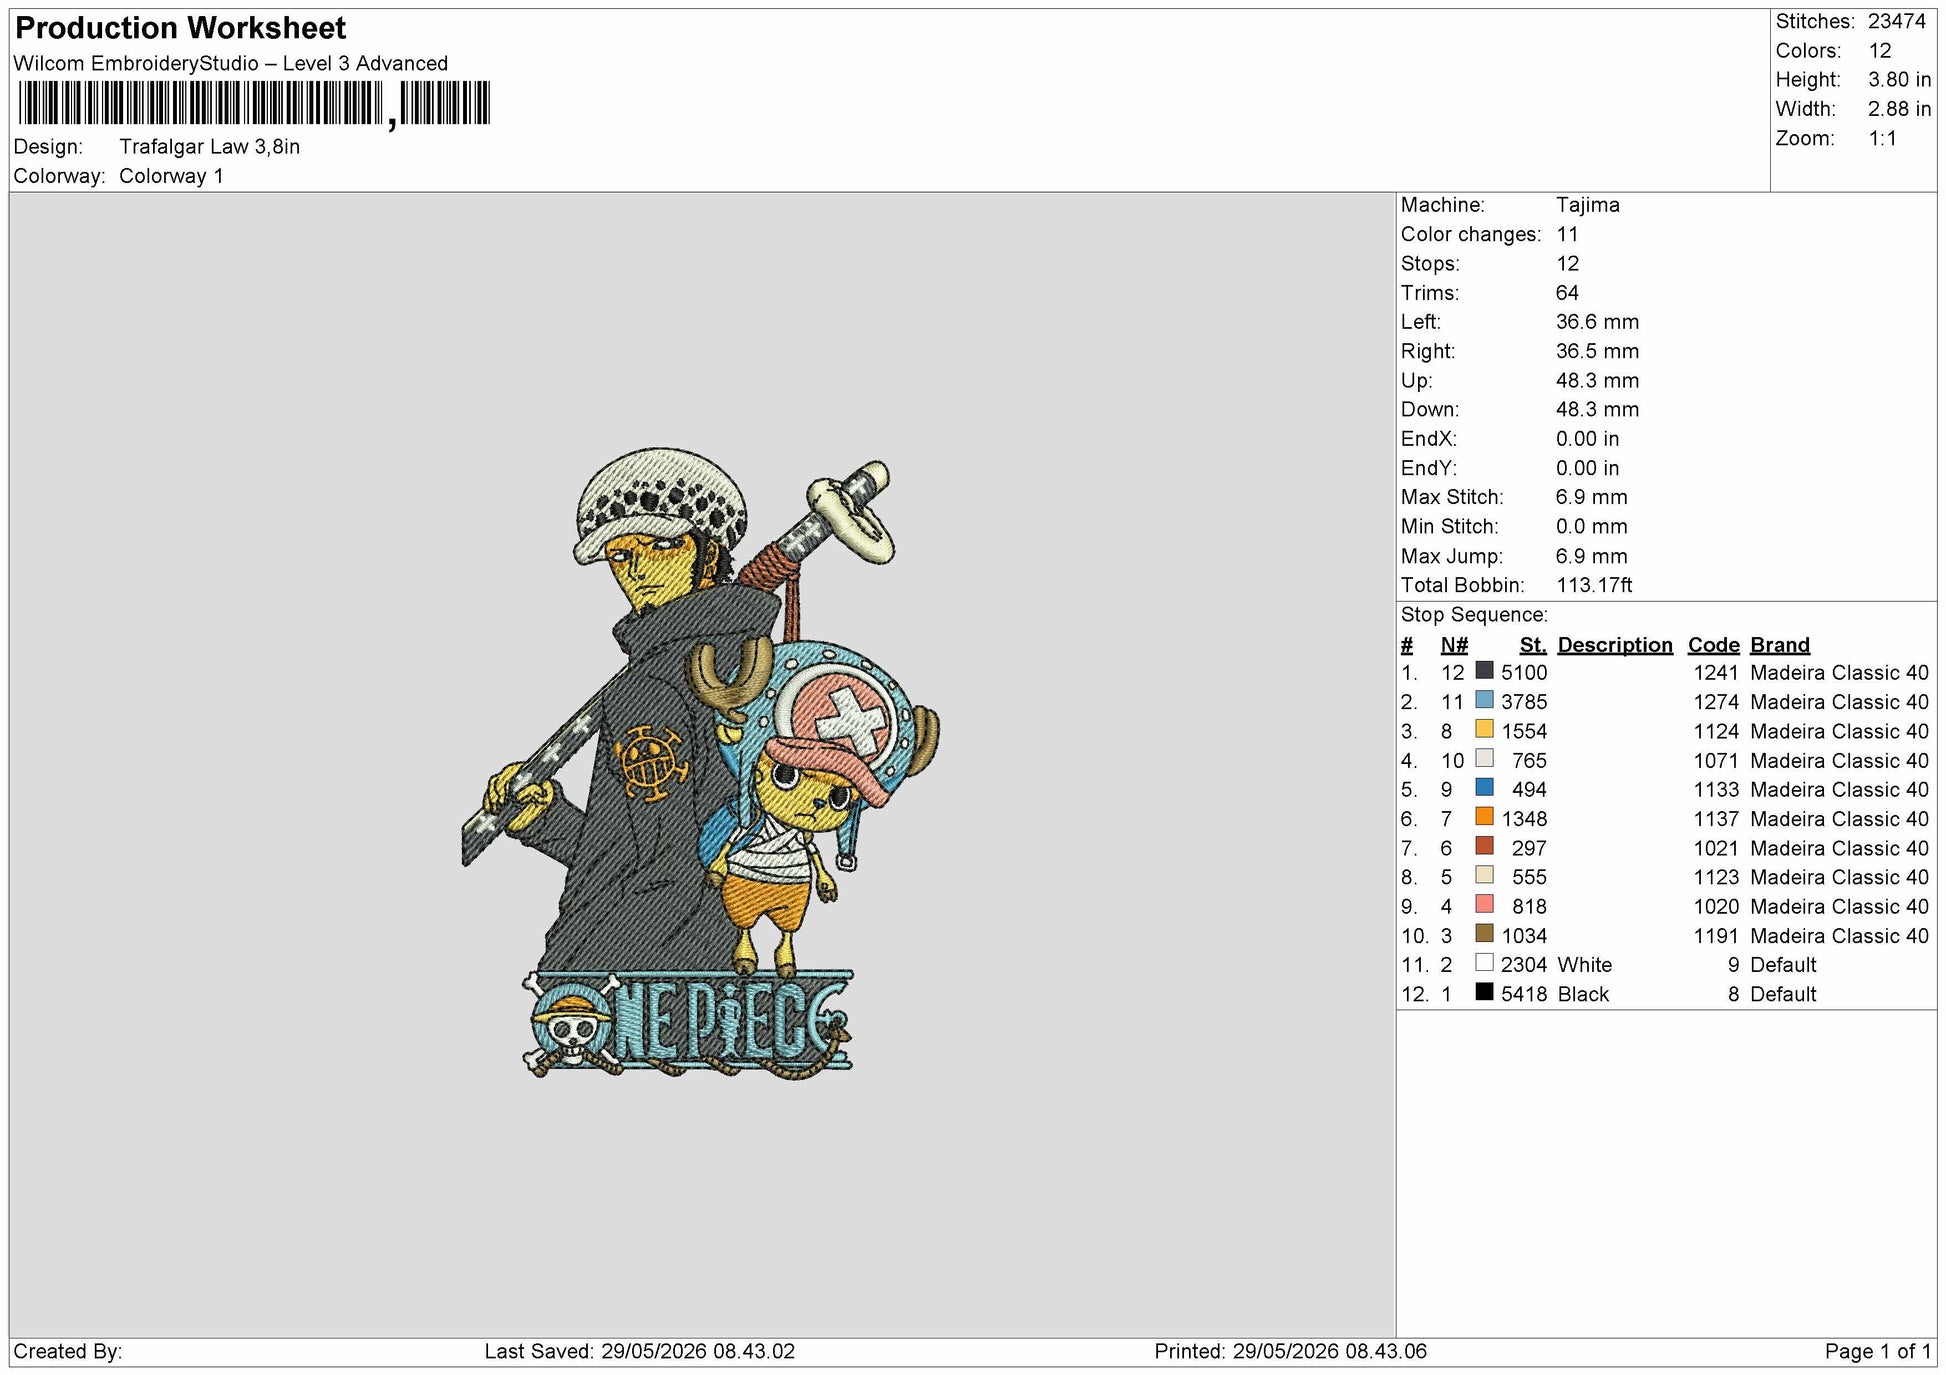Click the barcode under the Wilcom heading
1946x1375 pixels.
point(254,104)
